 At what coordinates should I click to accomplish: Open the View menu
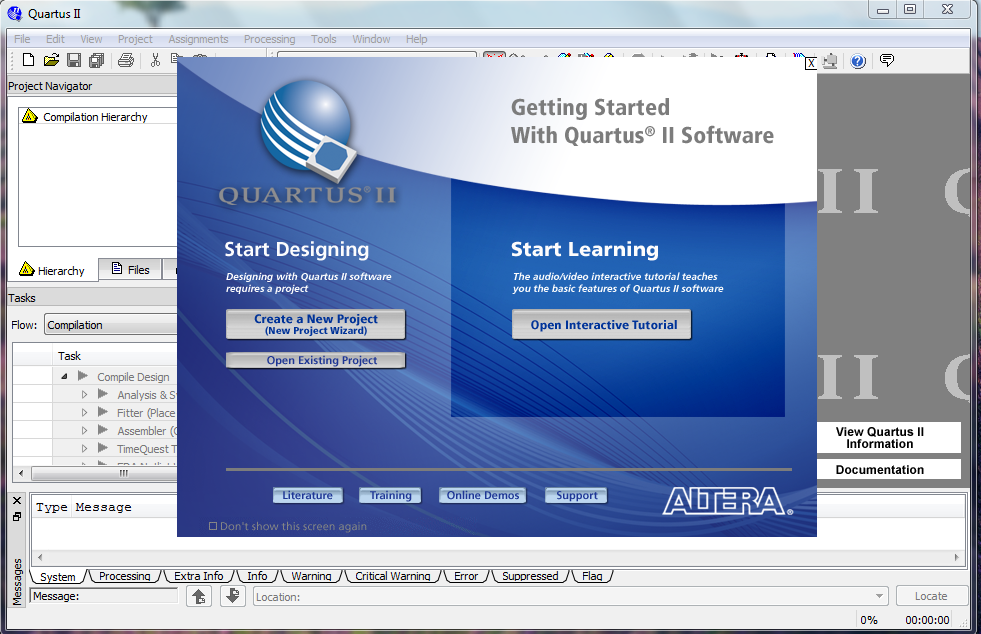click(x=91, y=39)
